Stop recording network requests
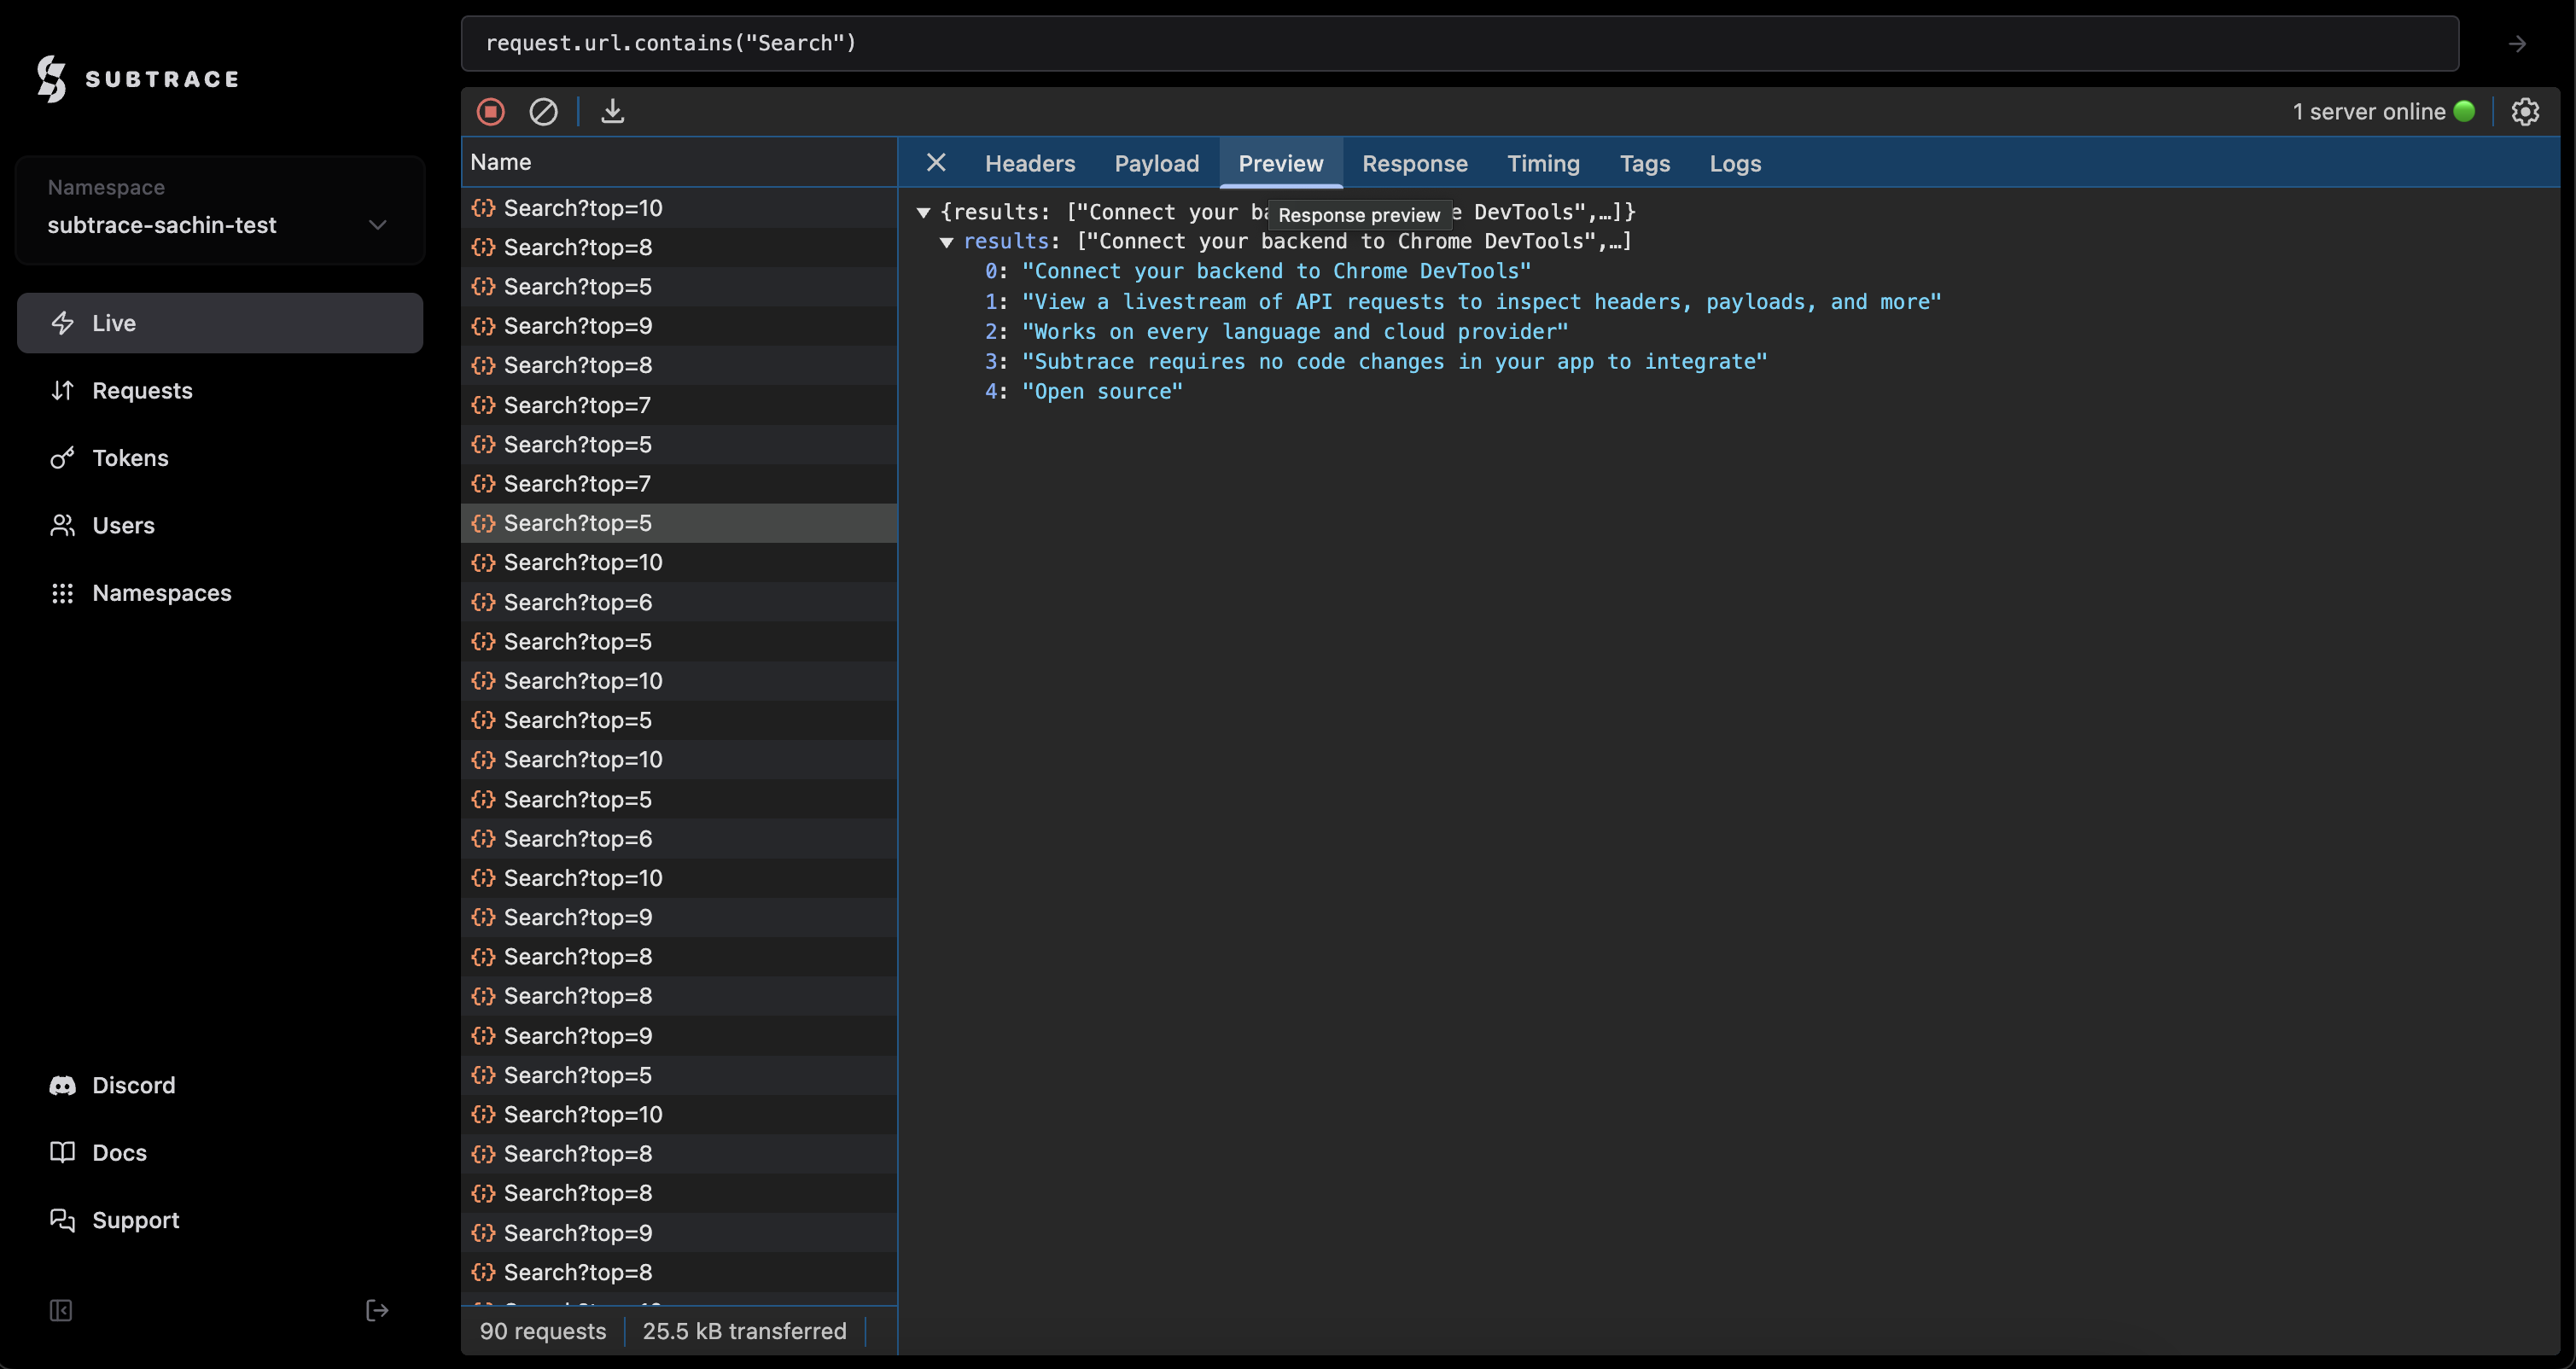The image size is (2576, 1369). 490,112
